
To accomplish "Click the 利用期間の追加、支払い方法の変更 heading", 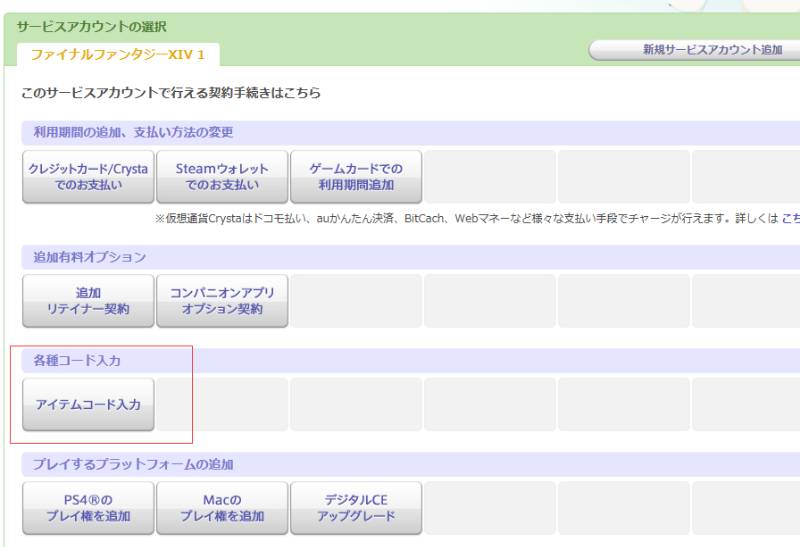I will click(133, 133).
